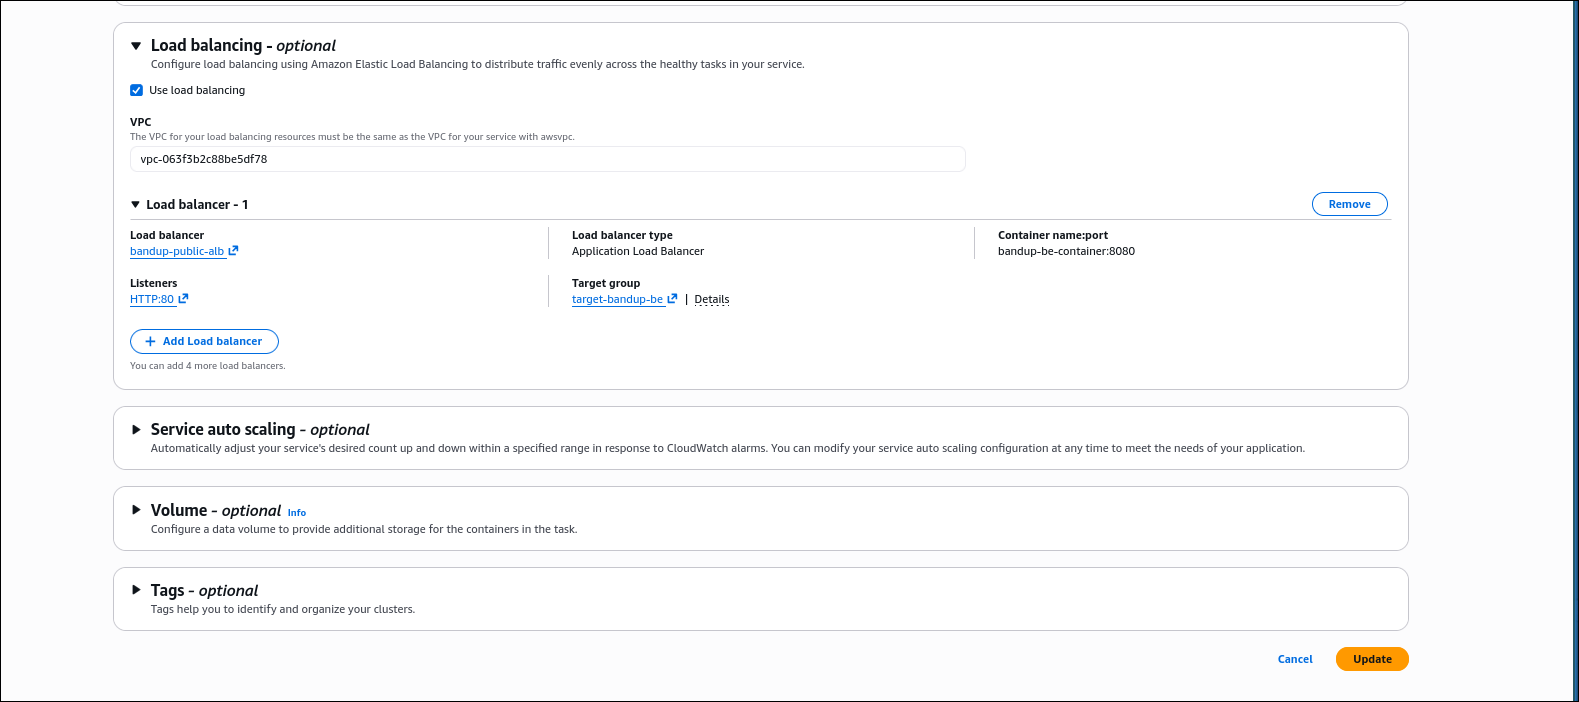Open the Volume Info link
The width and height of the screenshot is (1579, 702).
point(297,512)
